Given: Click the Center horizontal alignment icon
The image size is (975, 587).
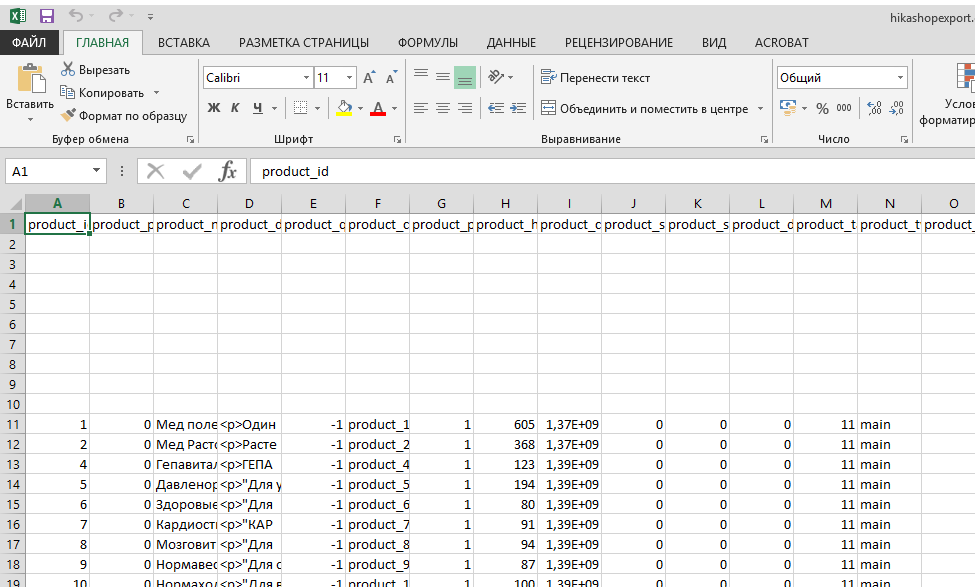Looking at the screenshot, I should click(442, 108).
